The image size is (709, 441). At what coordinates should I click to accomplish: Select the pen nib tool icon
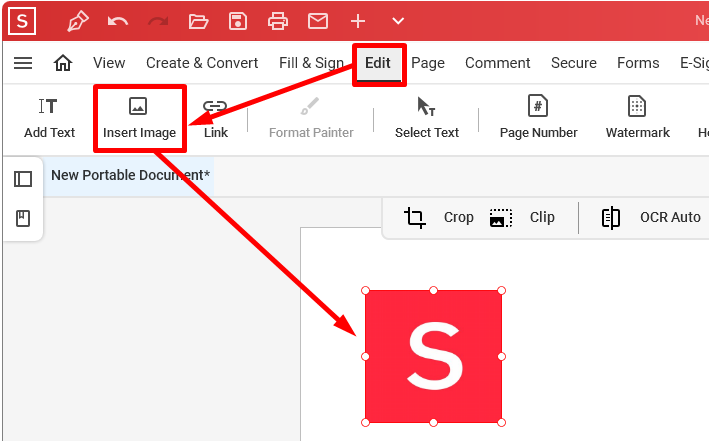tap(78, 21)
